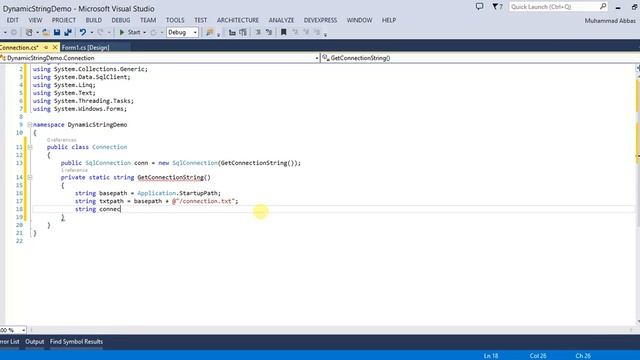Open the New Project dropdown arrow
The image size is (640, 360).
pyautogui.click(x=37, y=32)
